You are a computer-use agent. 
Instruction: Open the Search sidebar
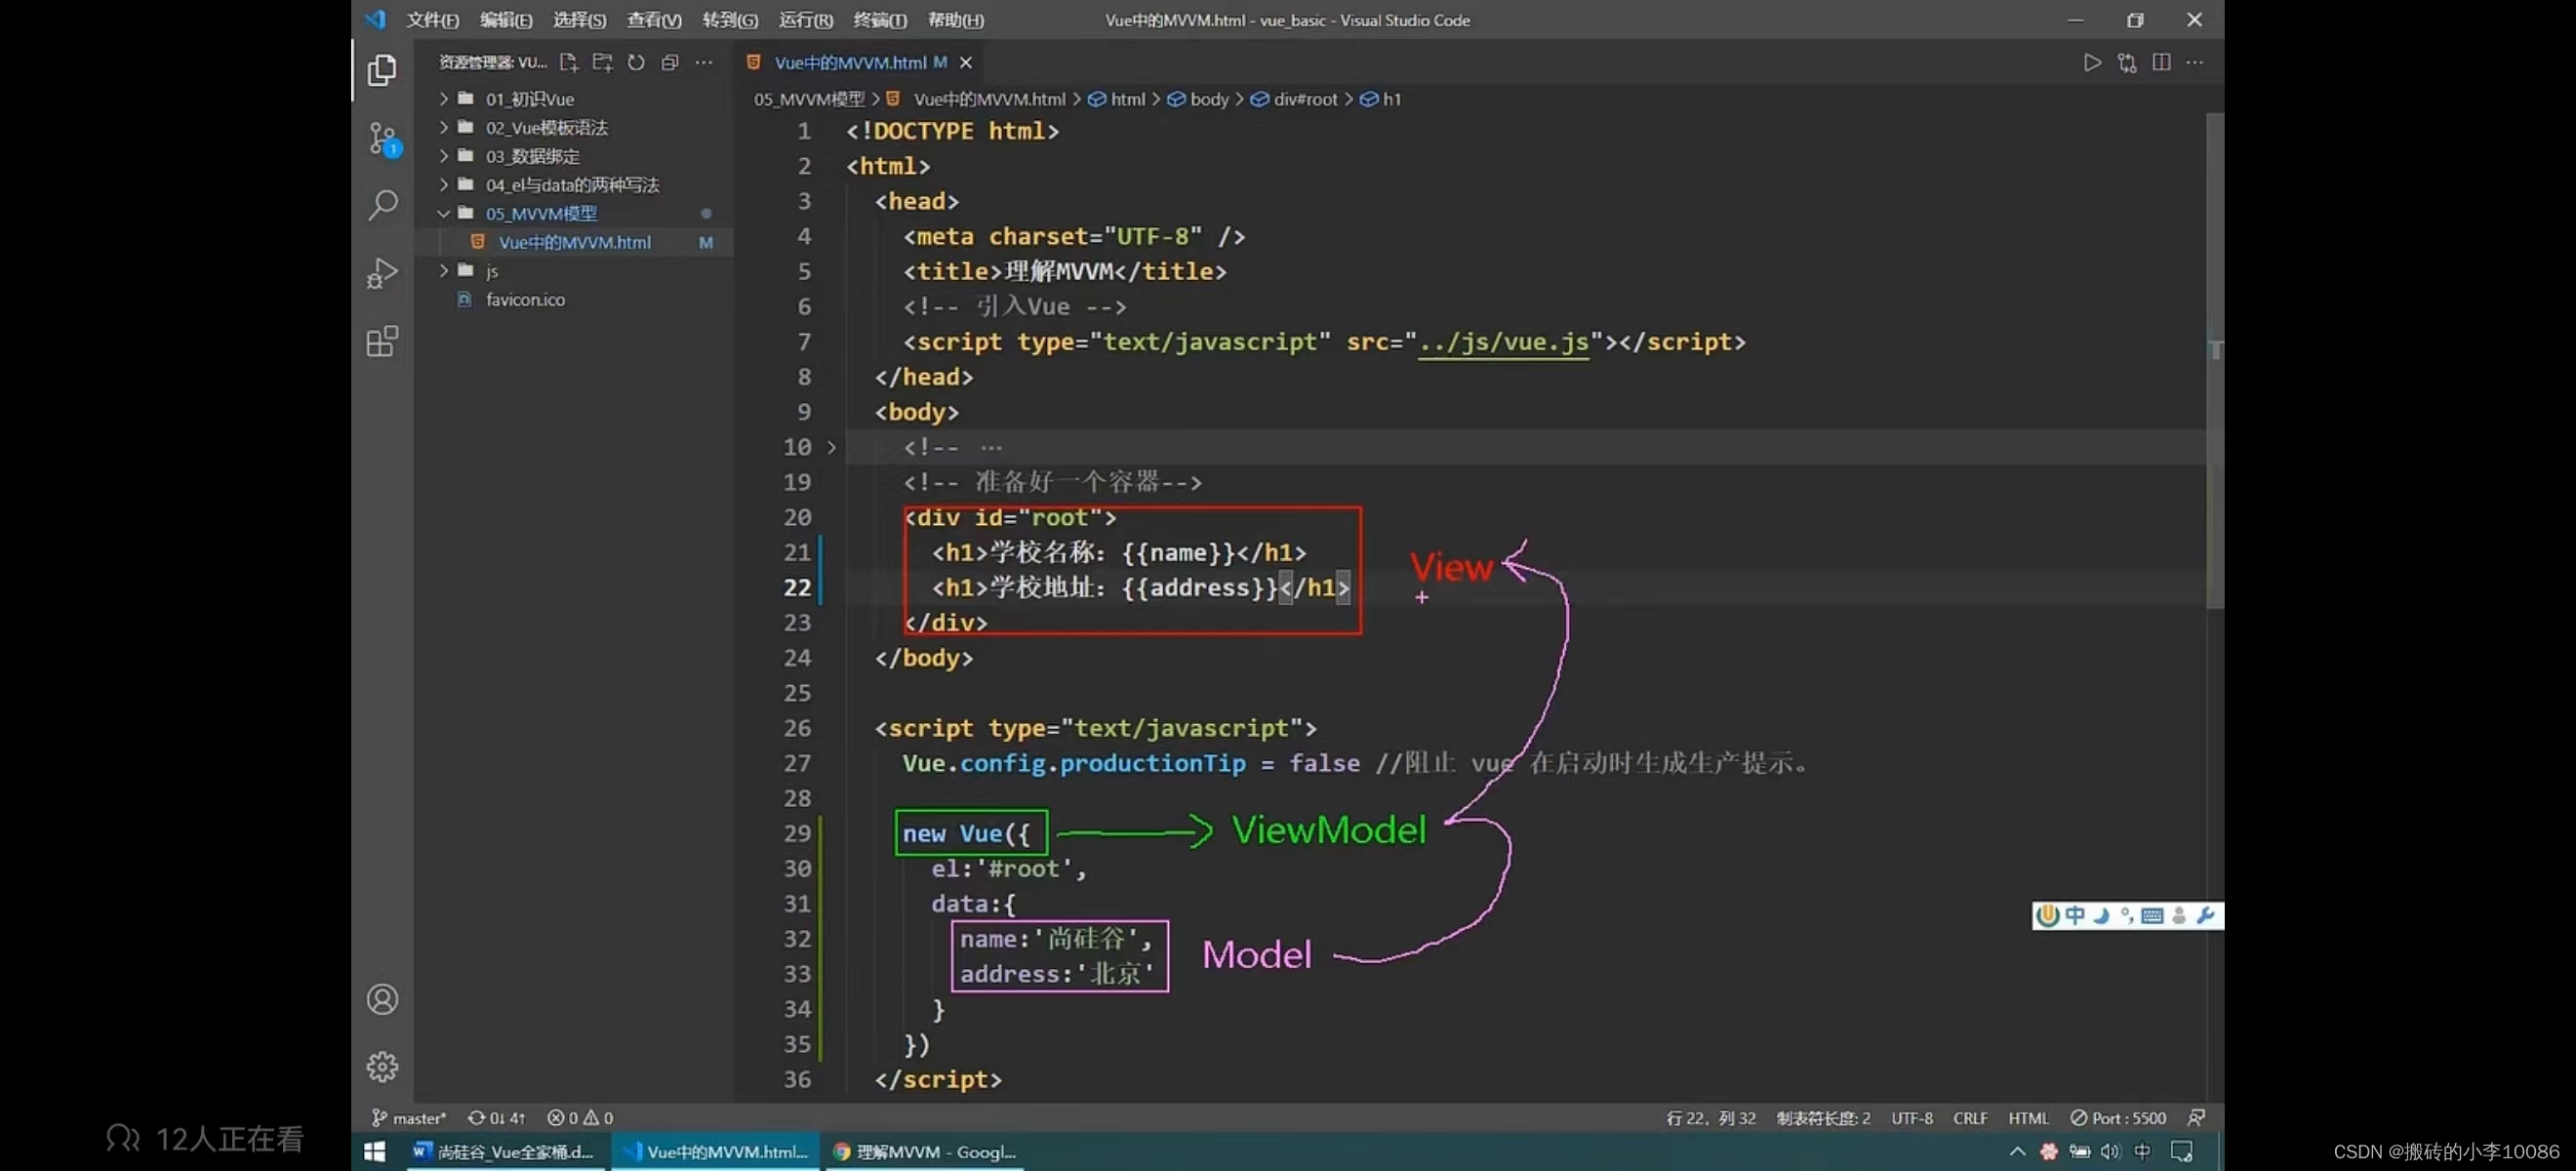tap(383, 205)
